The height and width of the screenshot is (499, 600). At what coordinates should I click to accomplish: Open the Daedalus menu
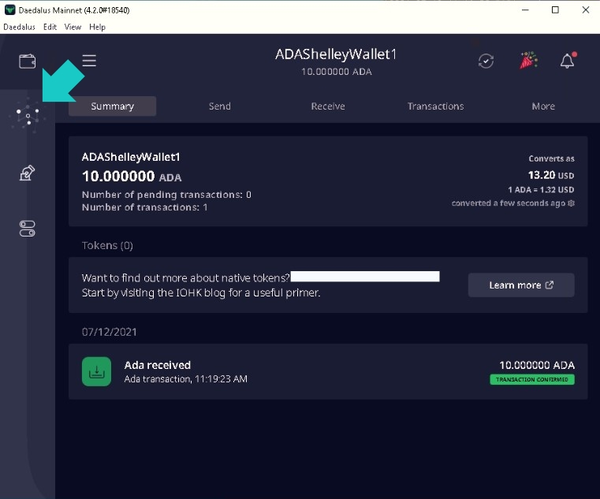[19, 27]
